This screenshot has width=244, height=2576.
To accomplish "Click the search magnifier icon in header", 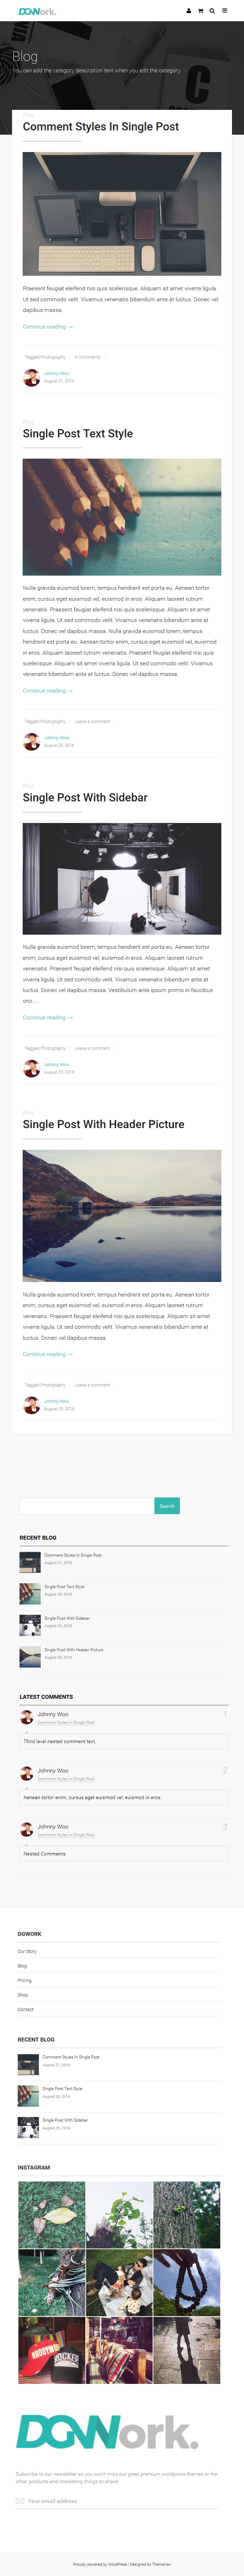I will click(x=212, y=11).
